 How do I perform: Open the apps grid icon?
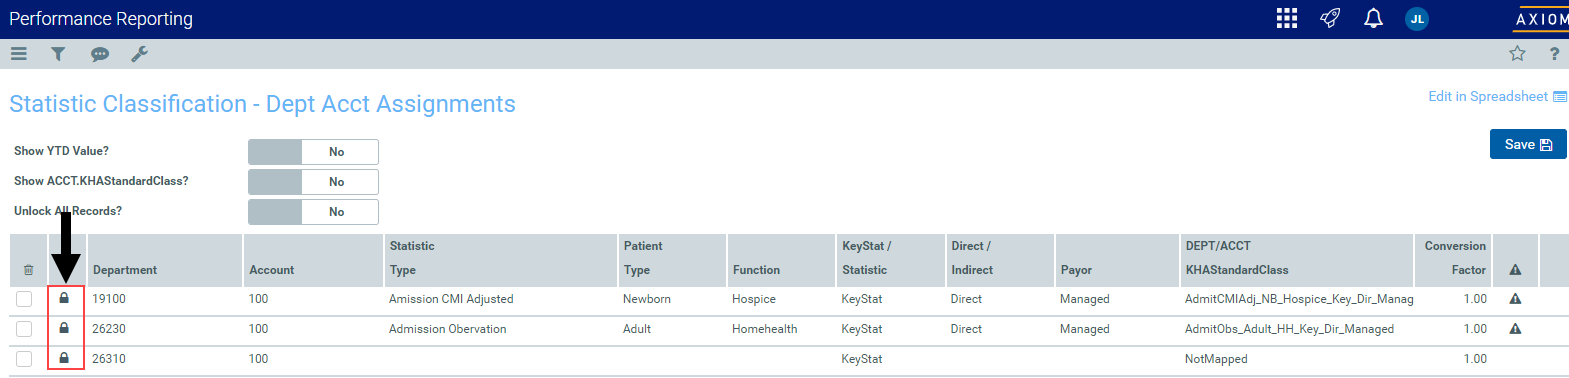click(x=1287, y=18)
